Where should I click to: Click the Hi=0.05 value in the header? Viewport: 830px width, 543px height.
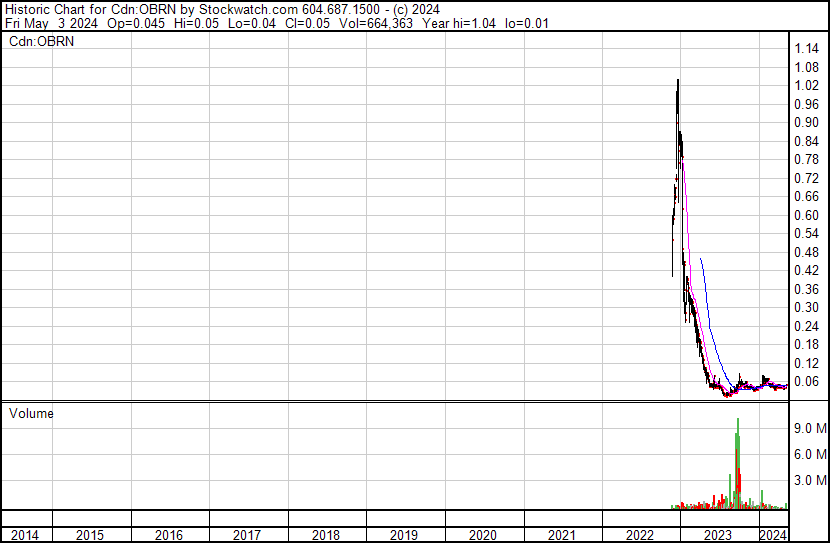click(197, 23)
